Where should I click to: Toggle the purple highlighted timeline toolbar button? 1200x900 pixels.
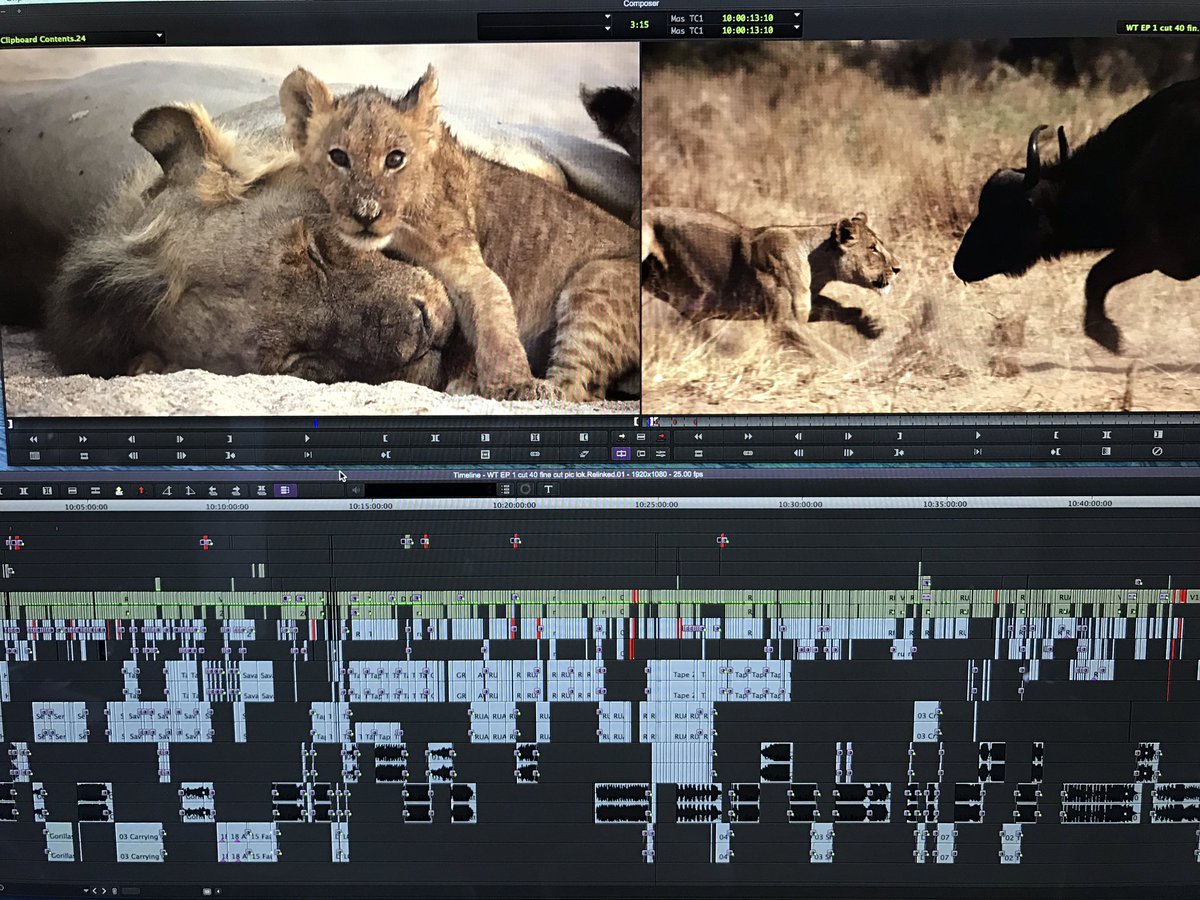(285, 490)
